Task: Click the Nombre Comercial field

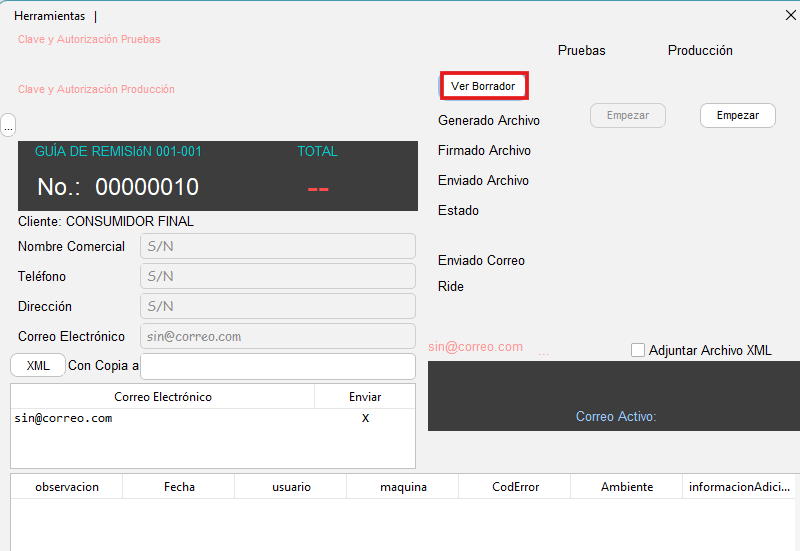Action: (x=277, y=247)
